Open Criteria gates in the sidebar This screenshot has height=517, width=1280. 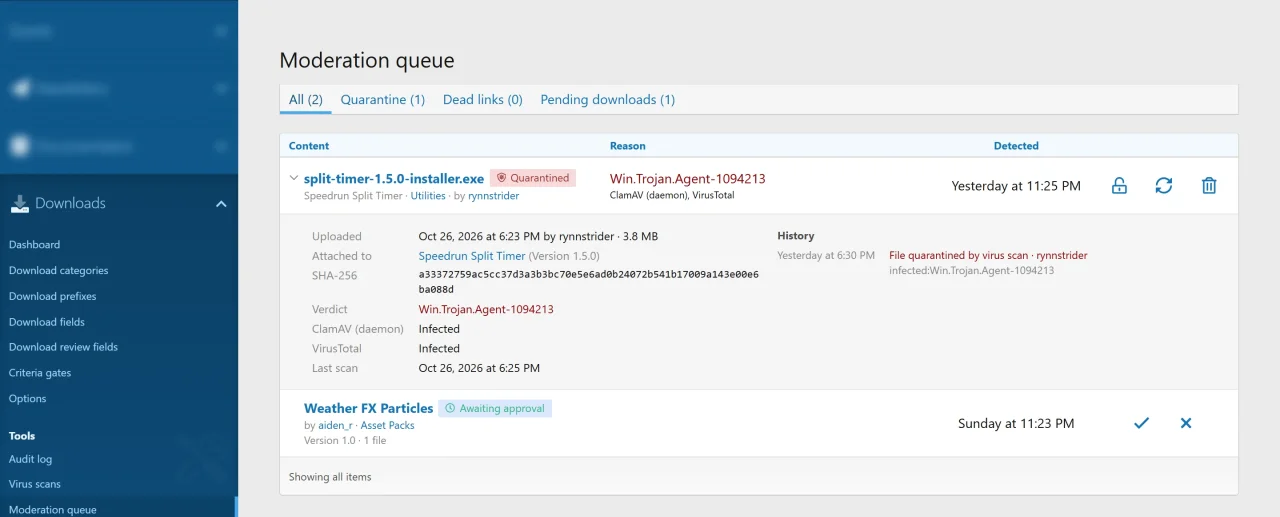click(40, 373)
